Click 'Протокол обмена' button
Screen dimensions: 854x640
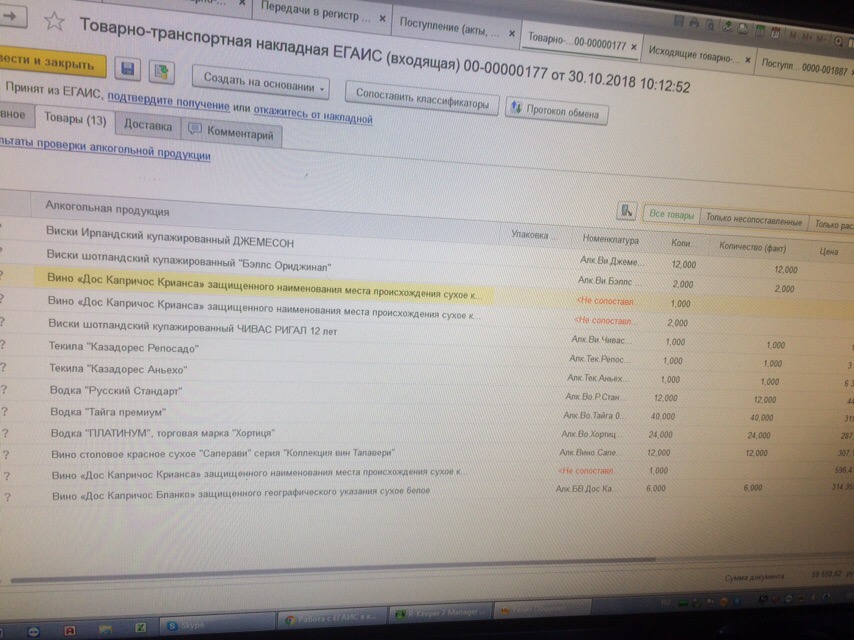point(556,111)
